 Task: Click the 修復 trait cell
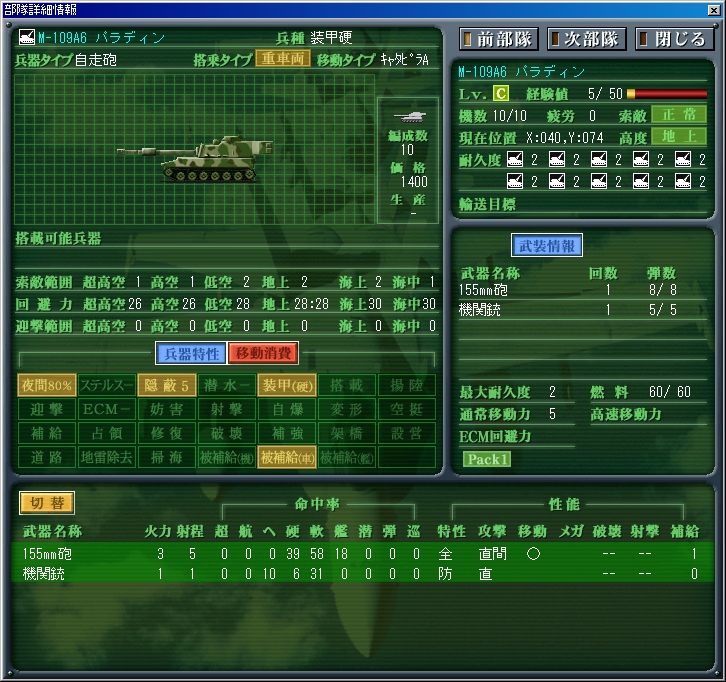click(167, 433)
